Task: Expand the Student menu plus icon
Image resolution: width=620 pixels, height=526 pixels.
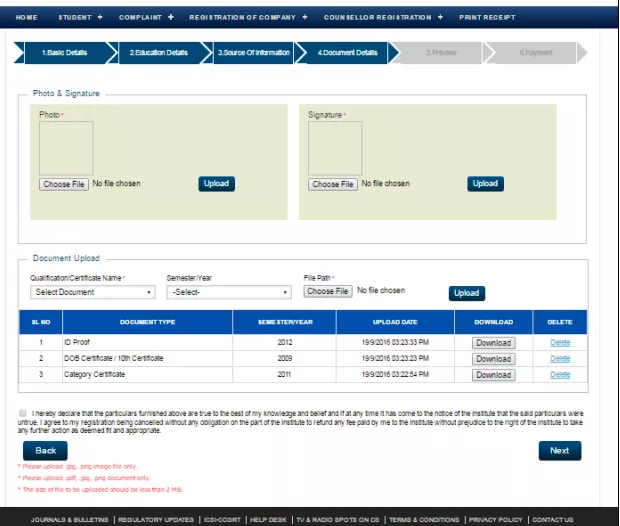Action: click(102, 18)
